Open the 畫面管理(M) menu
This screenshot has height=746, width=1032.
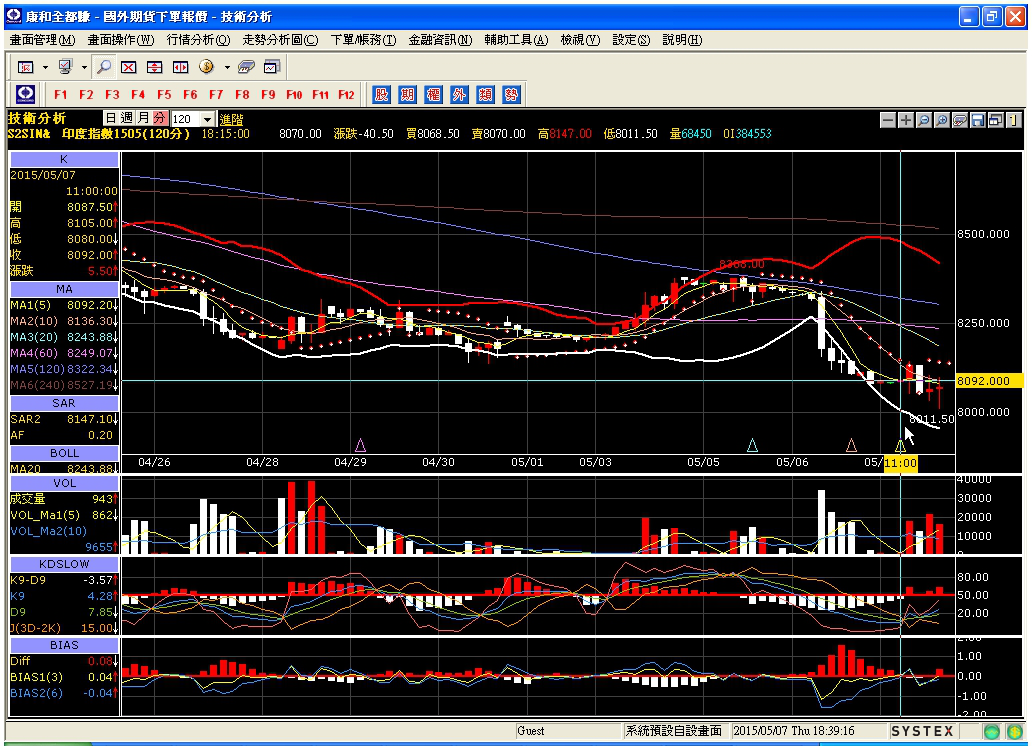[x=42, y=40]
